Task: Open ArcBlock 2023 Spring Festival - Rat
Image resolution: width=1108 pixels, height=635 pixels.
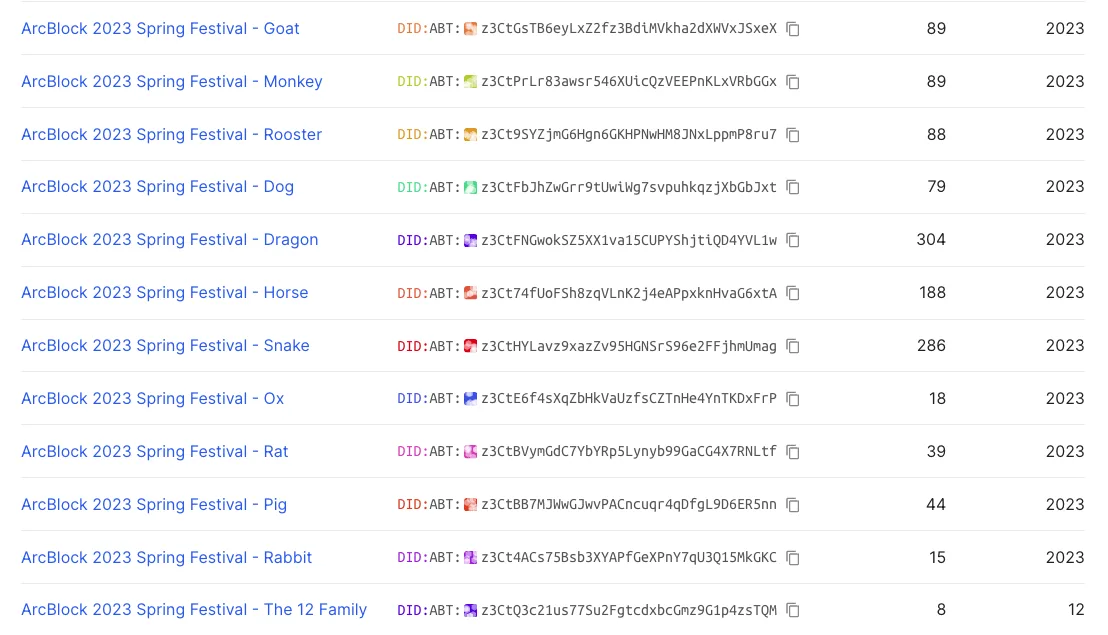Action: click(x=155, y=451)
